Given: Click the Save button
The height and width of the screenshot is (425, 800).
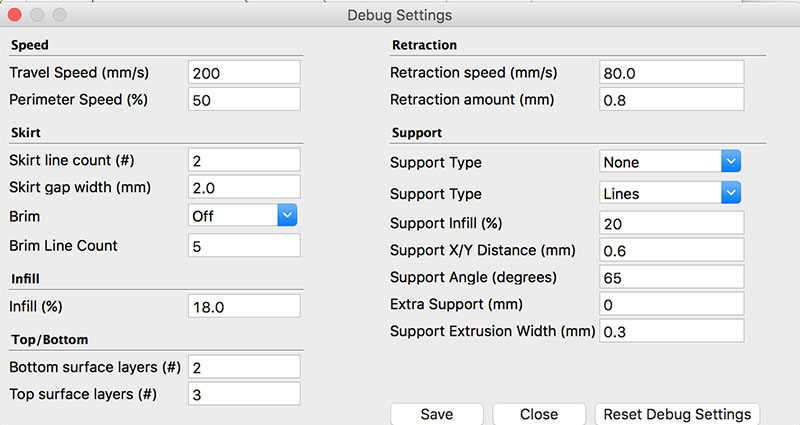Looking at the screenshot, I should coord(436,414).
